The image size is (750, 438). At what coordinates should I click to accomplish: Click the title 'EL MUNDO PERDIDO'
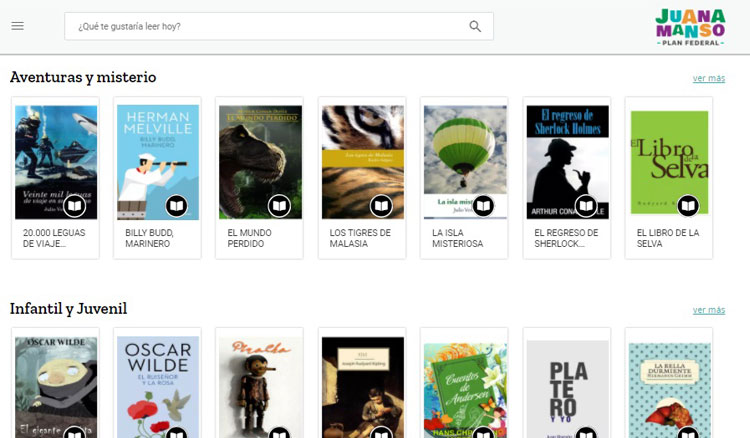coord(249,238)
